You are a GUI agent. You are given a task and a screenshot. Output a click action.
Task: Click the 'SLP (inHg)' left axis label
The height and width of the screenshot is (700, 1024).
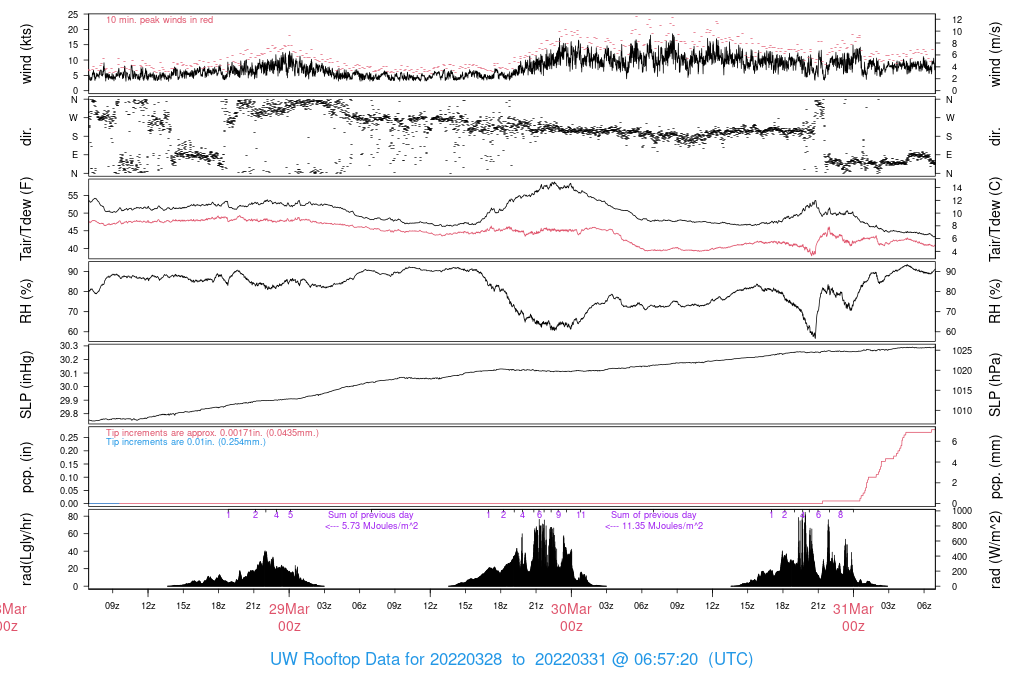pos(26,385)
